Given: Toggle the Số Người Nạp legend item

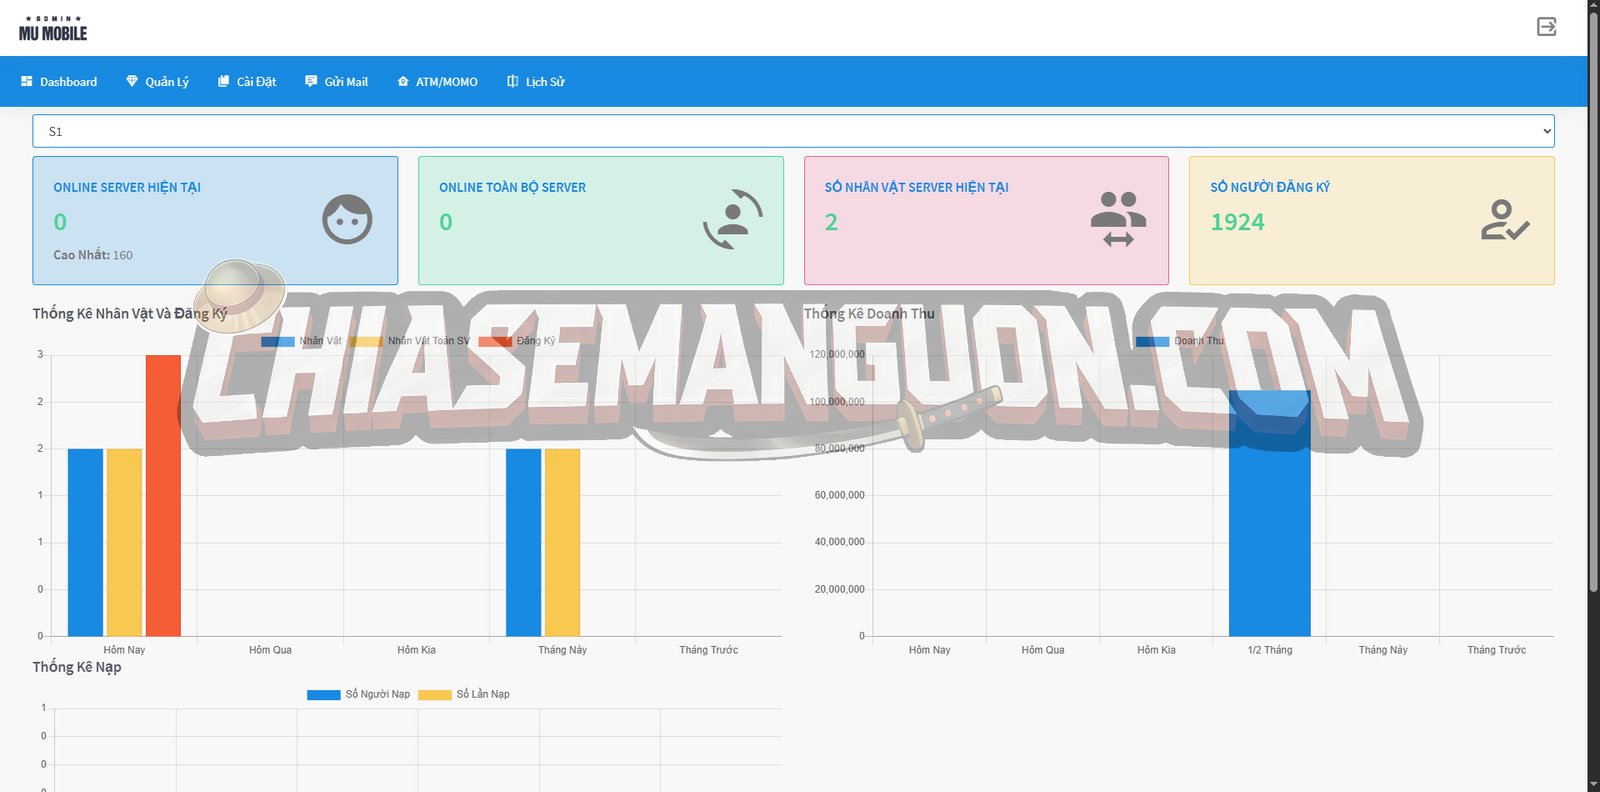Looking at the screenshot, I should pyautogui.click(x=358, y=694).
